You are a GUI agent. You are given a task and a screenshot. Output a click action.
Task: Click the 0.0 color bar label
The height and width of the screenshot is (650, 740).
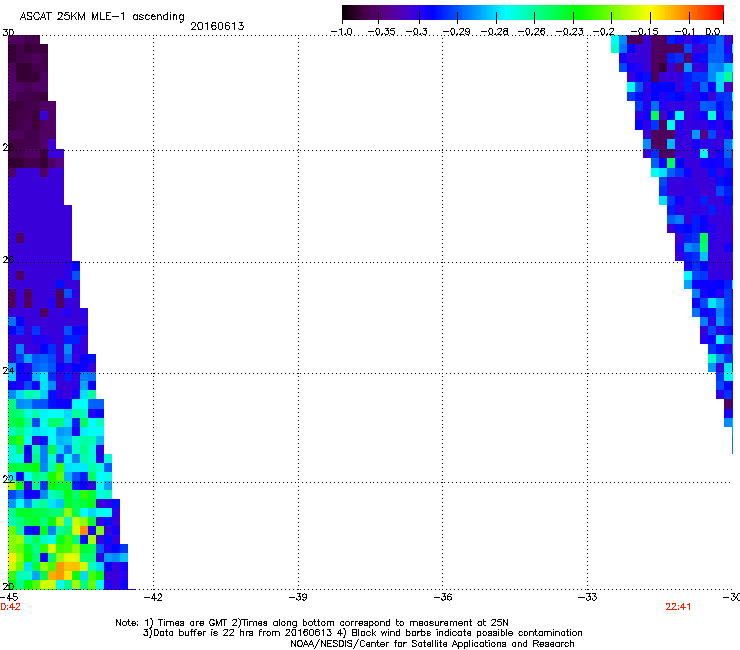[713, 32]
